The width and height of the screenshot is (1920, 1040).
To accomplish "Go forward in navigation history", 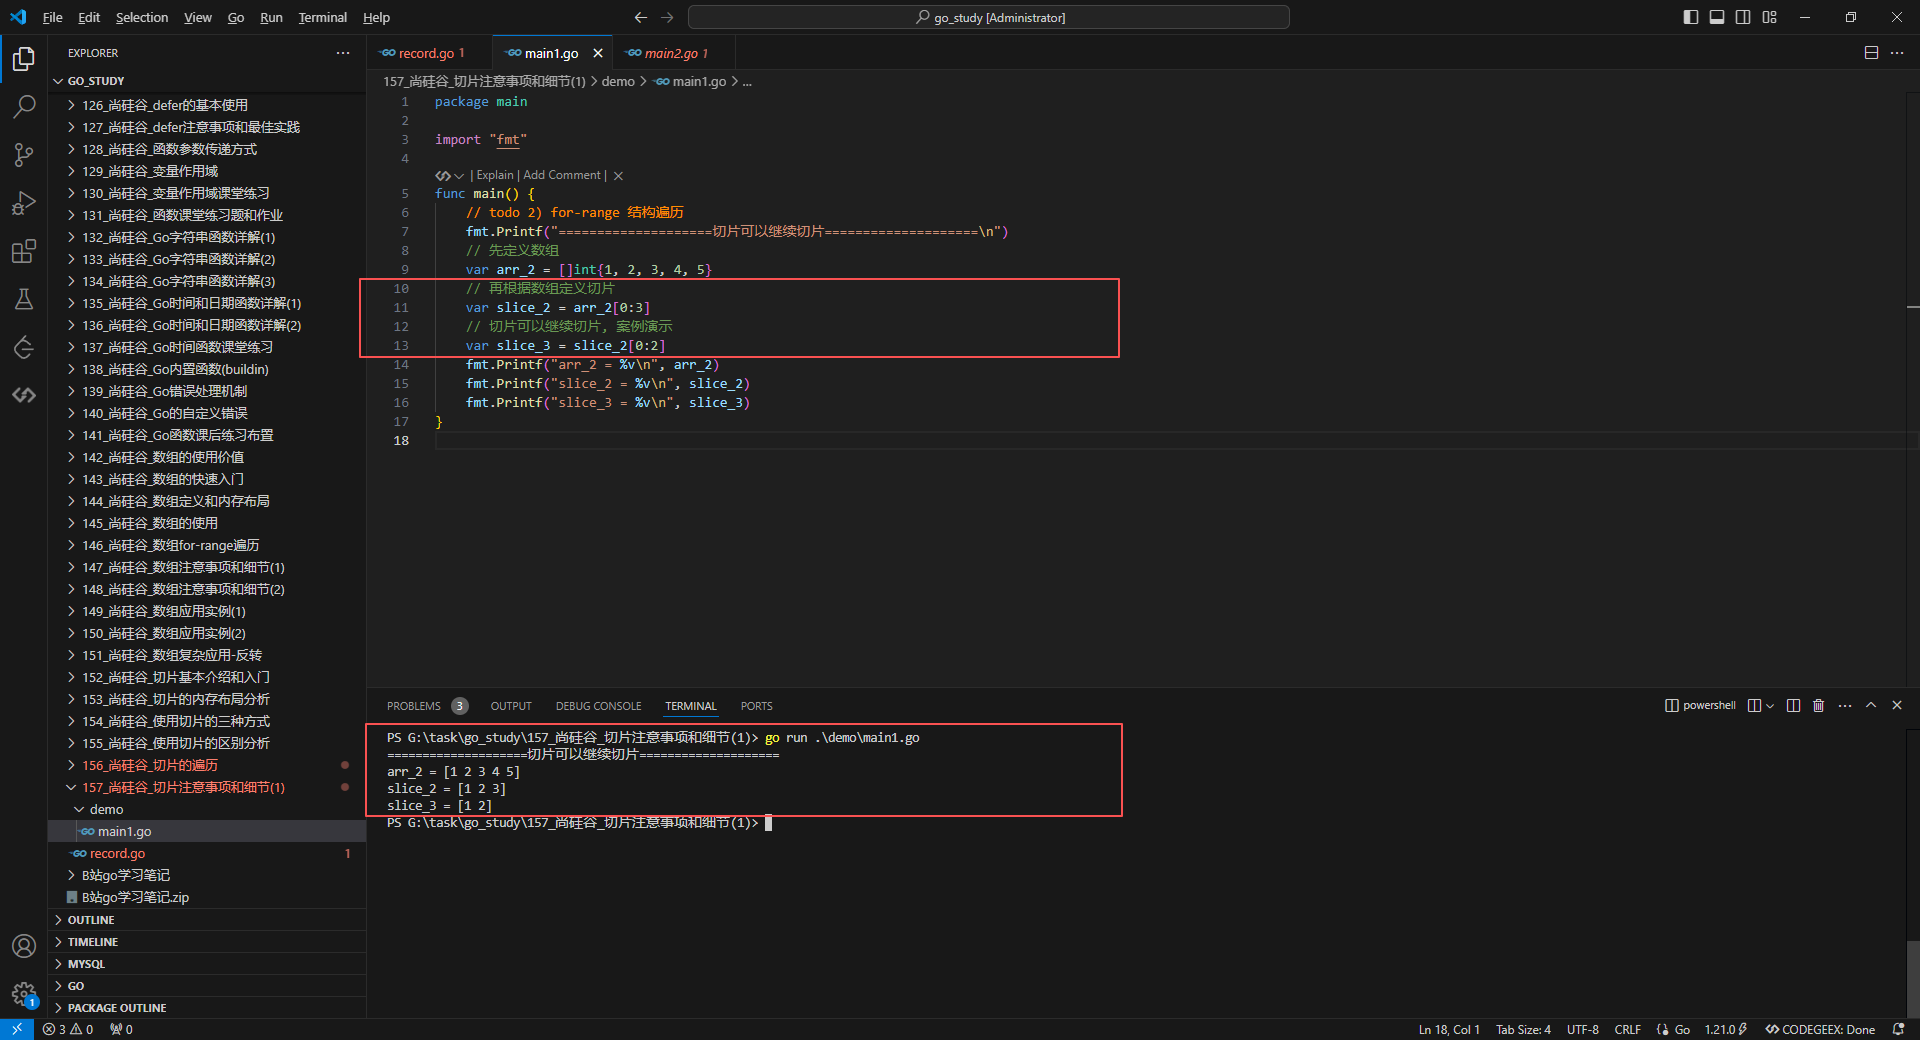I will point(667,17).
